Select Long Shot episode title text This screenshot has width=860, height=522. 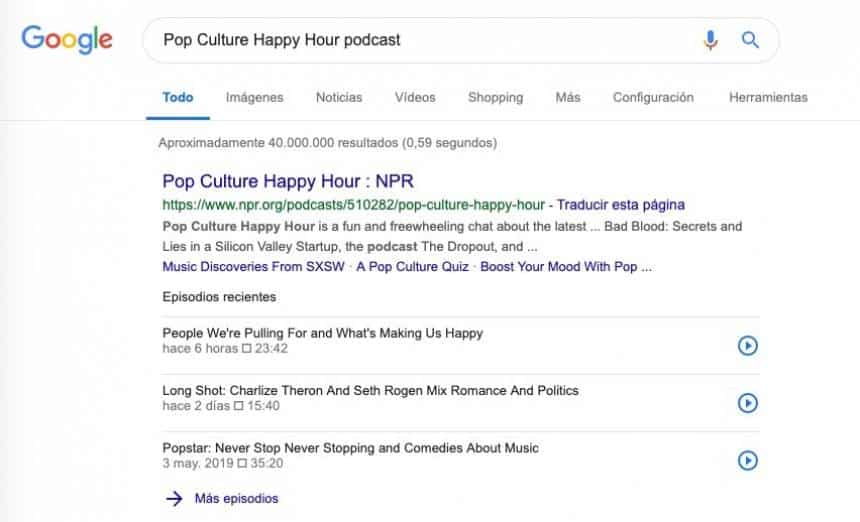click(x=370, y=390)
